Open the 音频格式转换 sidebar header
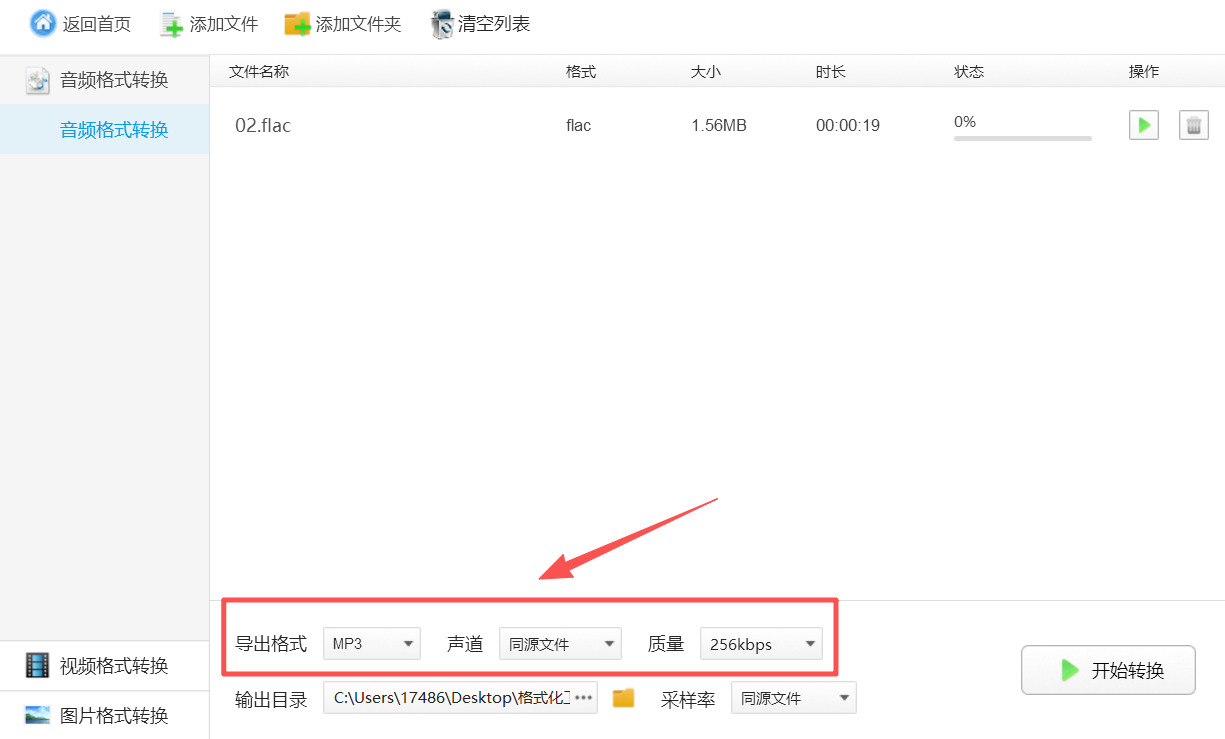The height and width of the screenshot is (739, 1225). point(105,80)
